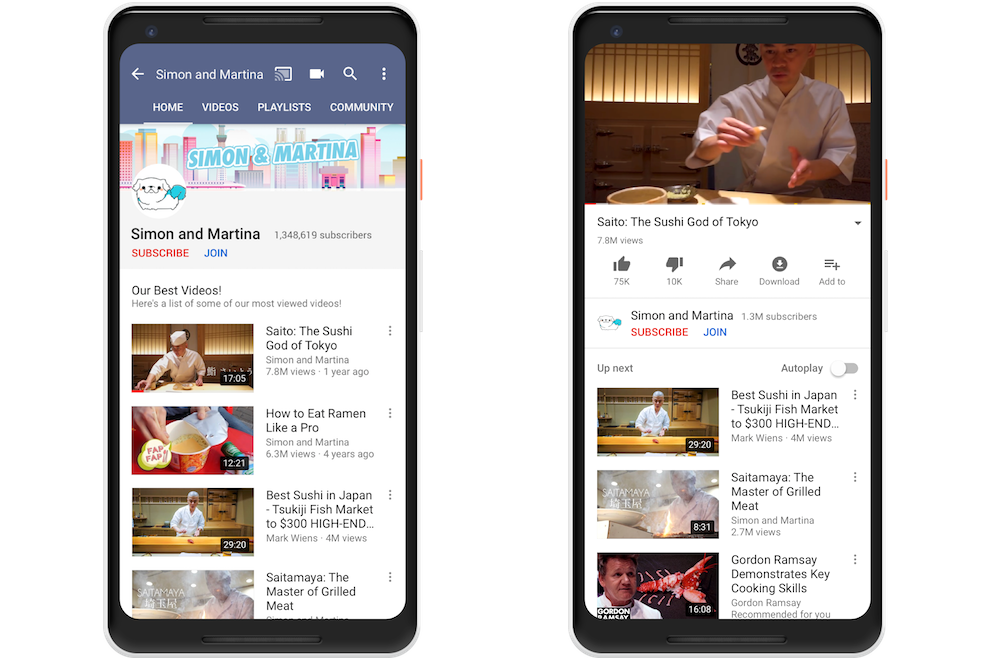
Task: Open options for Gordon Ramsay video
Action: pos(856,560)
